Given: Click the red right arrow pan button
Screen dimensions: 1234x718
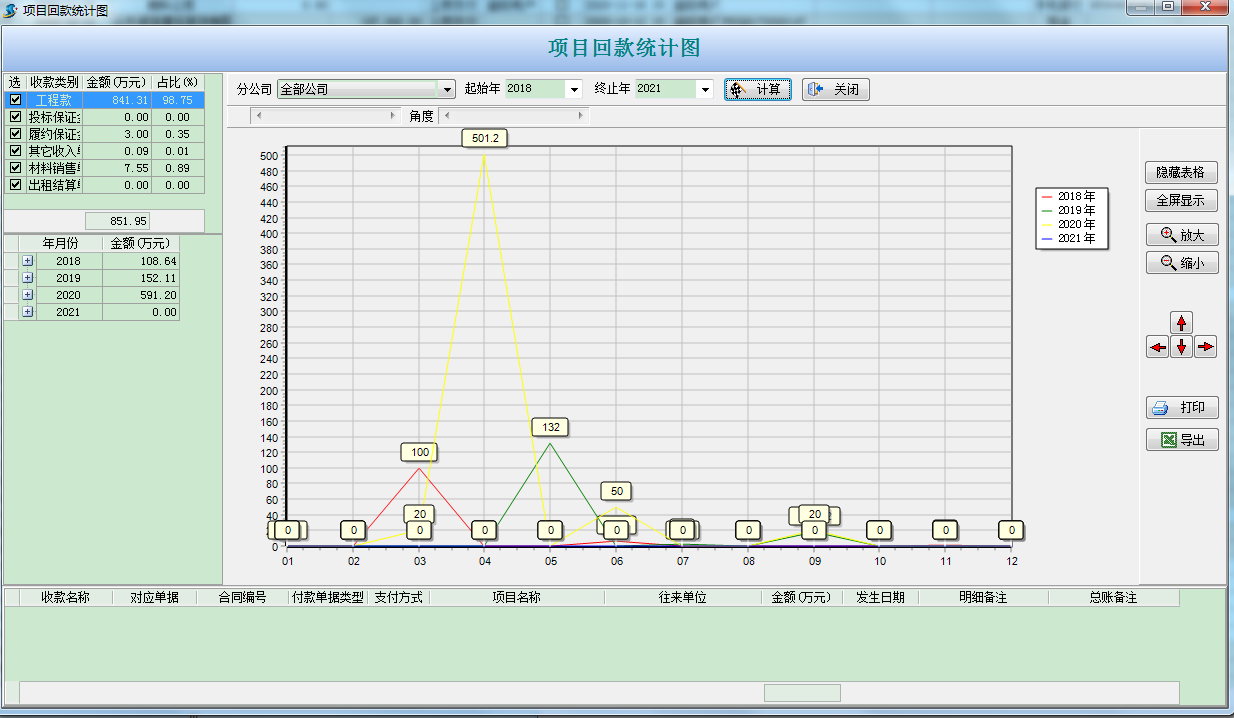Looking at the screenshot, I should (x=1206, y=347).
